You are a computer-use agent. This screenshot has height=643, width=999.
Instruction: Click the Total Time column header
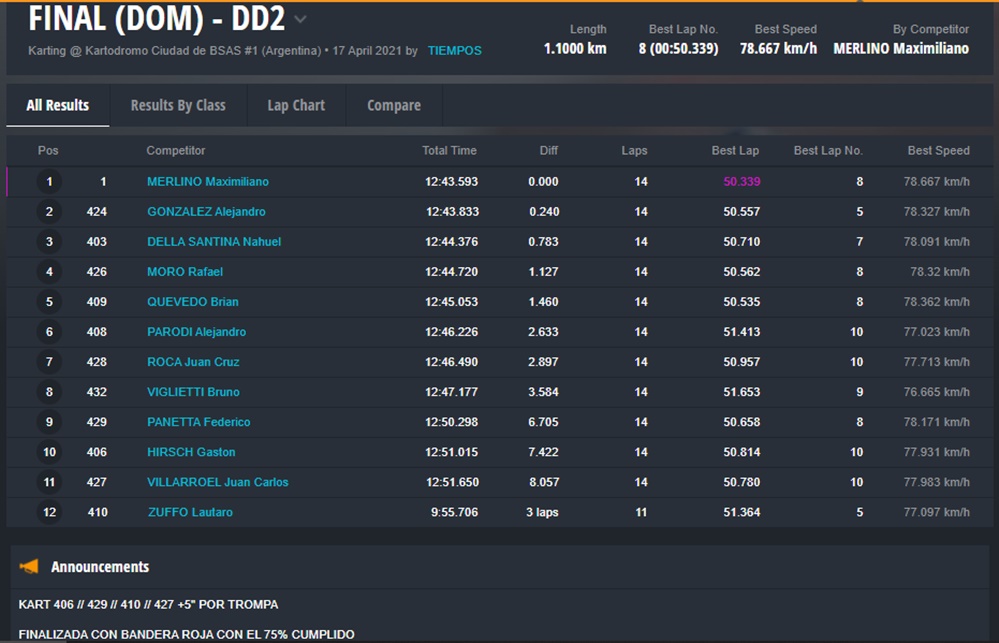click(x=449, y=151)
